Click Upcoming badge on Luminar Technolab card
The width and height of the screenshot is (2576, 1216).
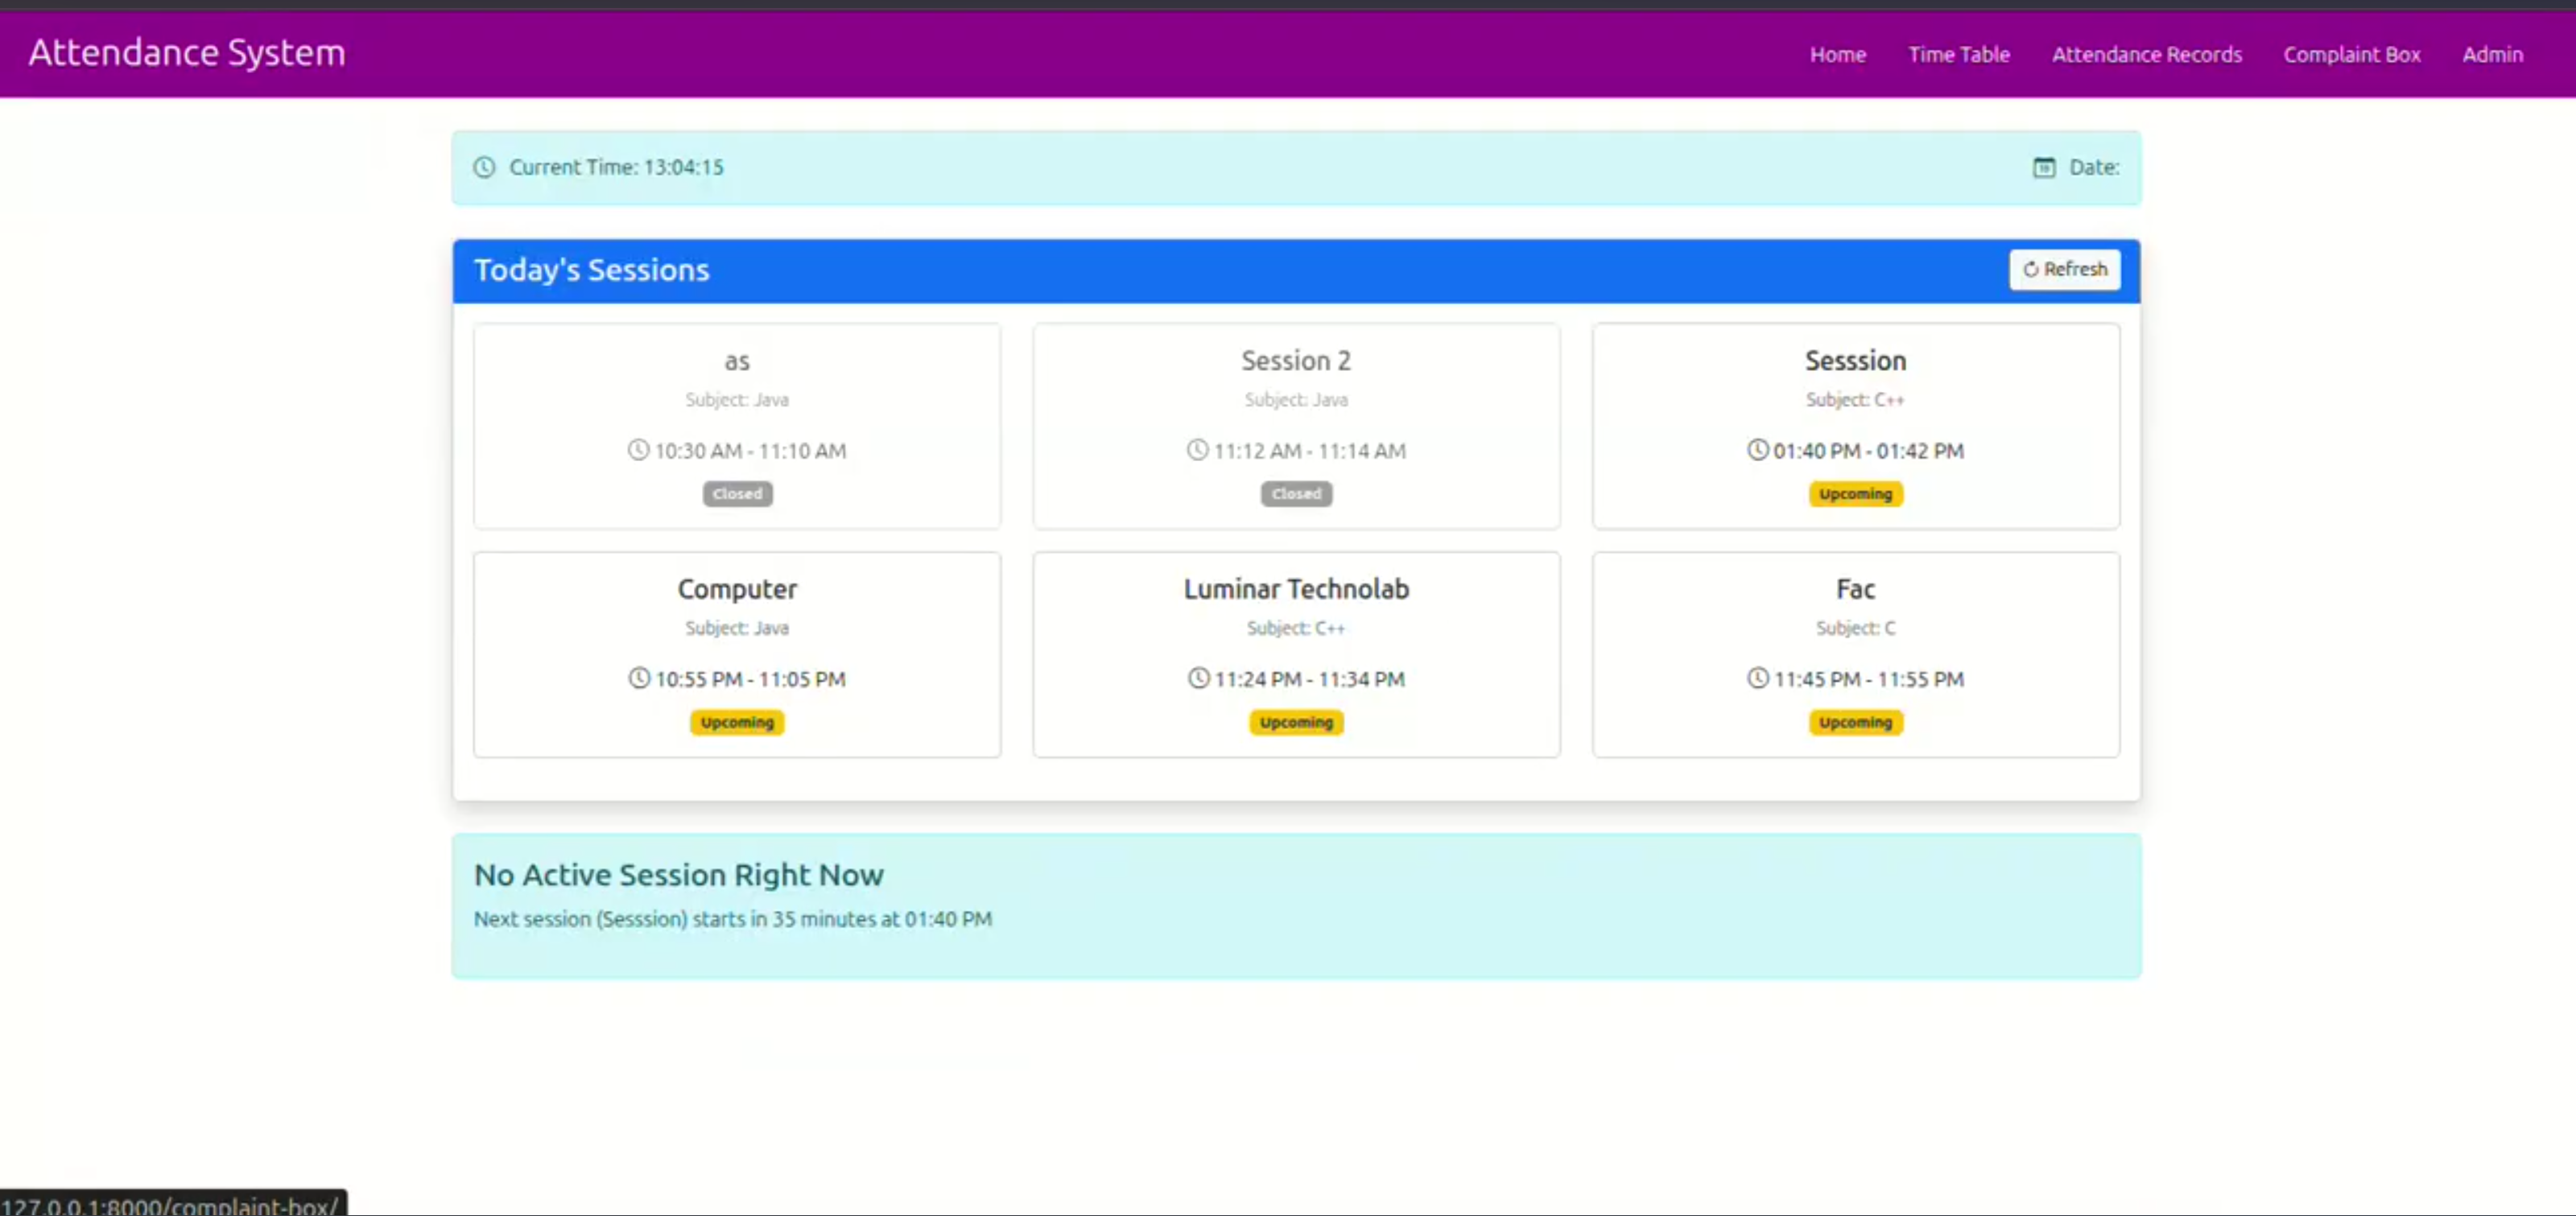[x=1296, y=722]
